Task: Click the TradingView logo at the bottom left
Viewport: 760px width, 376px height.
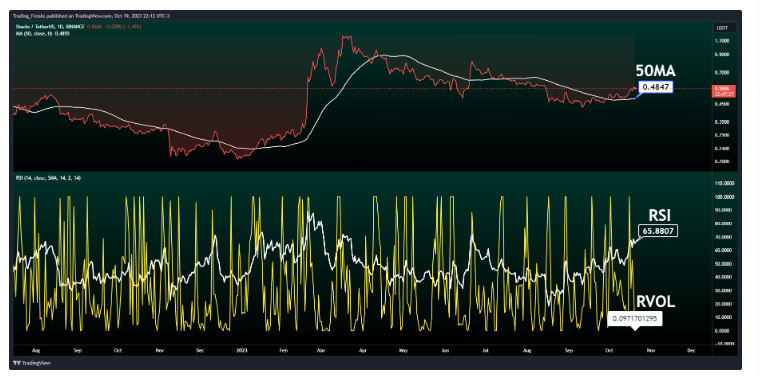Action: tap(32, 362)
